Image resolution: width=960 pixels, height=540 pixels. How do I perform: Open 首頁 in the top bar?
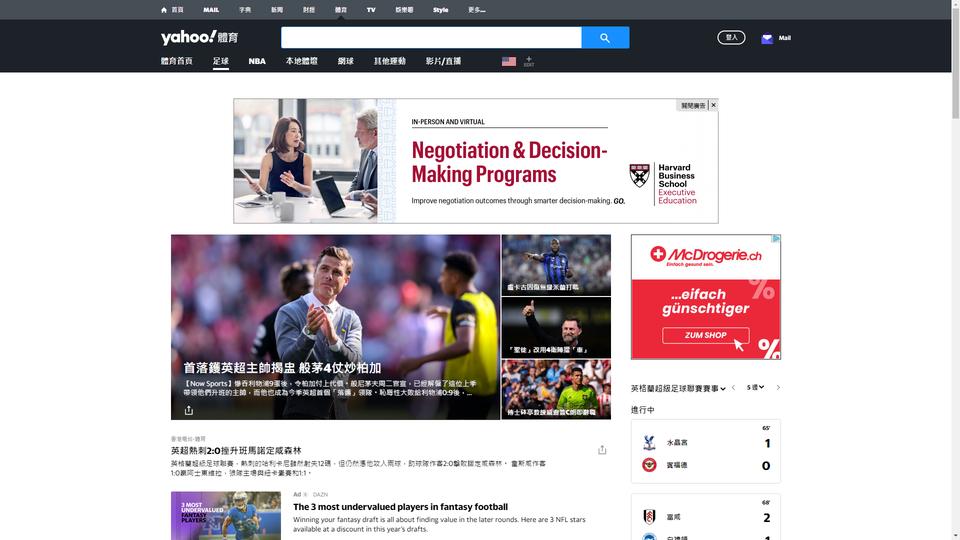point(177,10)
